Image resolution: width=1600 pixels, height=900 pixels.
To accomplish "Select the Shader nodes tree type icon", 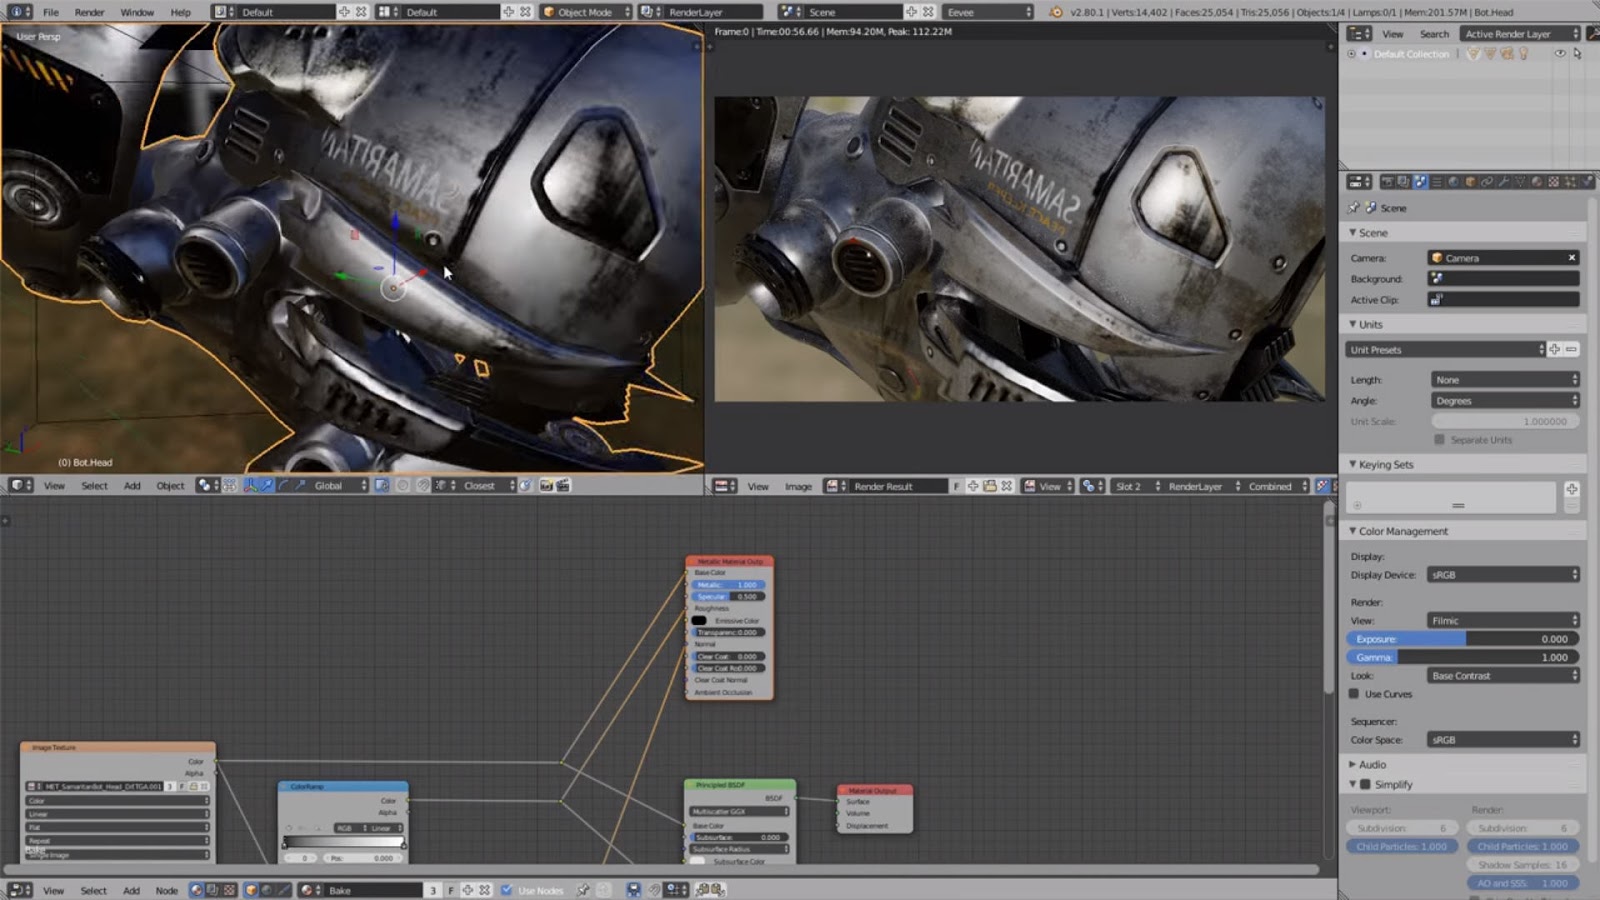I will [x=197, y=890].
